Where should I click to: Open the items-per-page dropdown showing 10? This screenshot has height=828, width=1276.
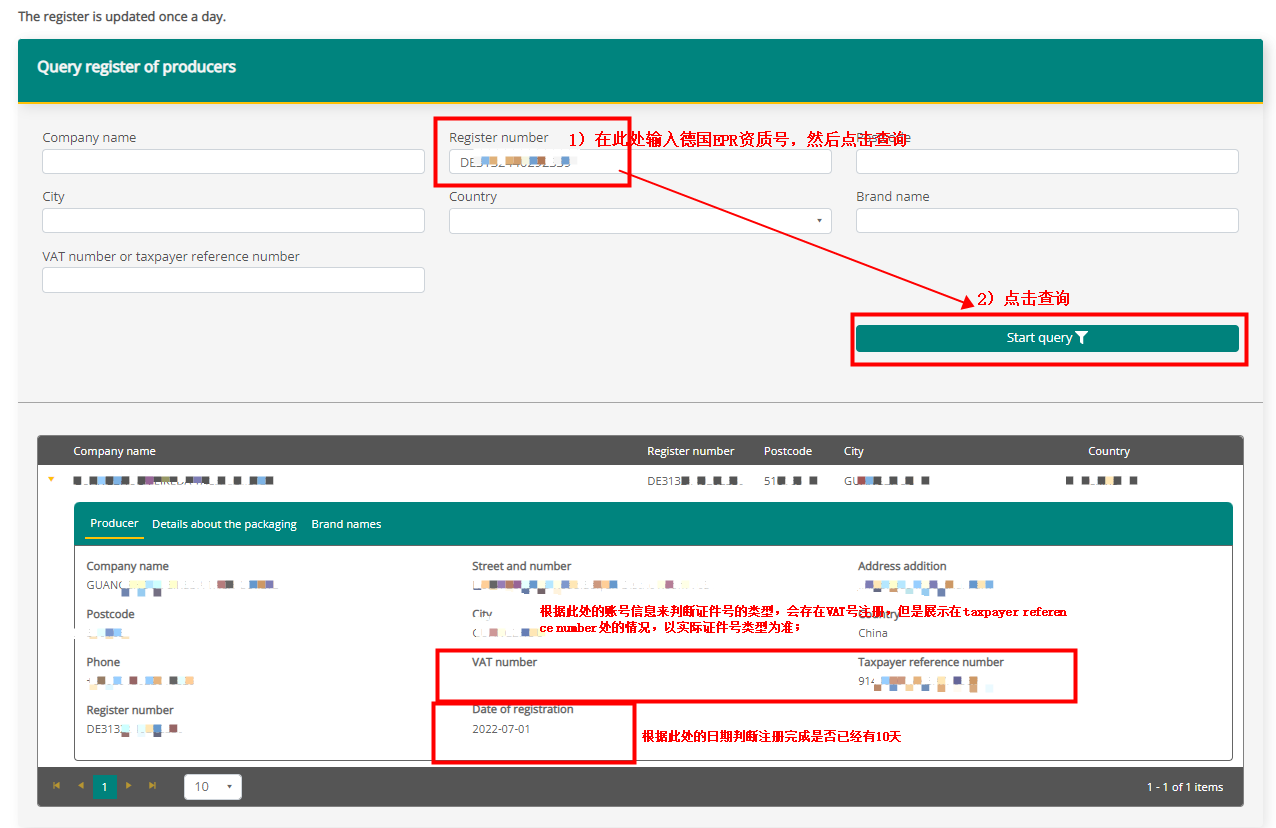point(212,787)
